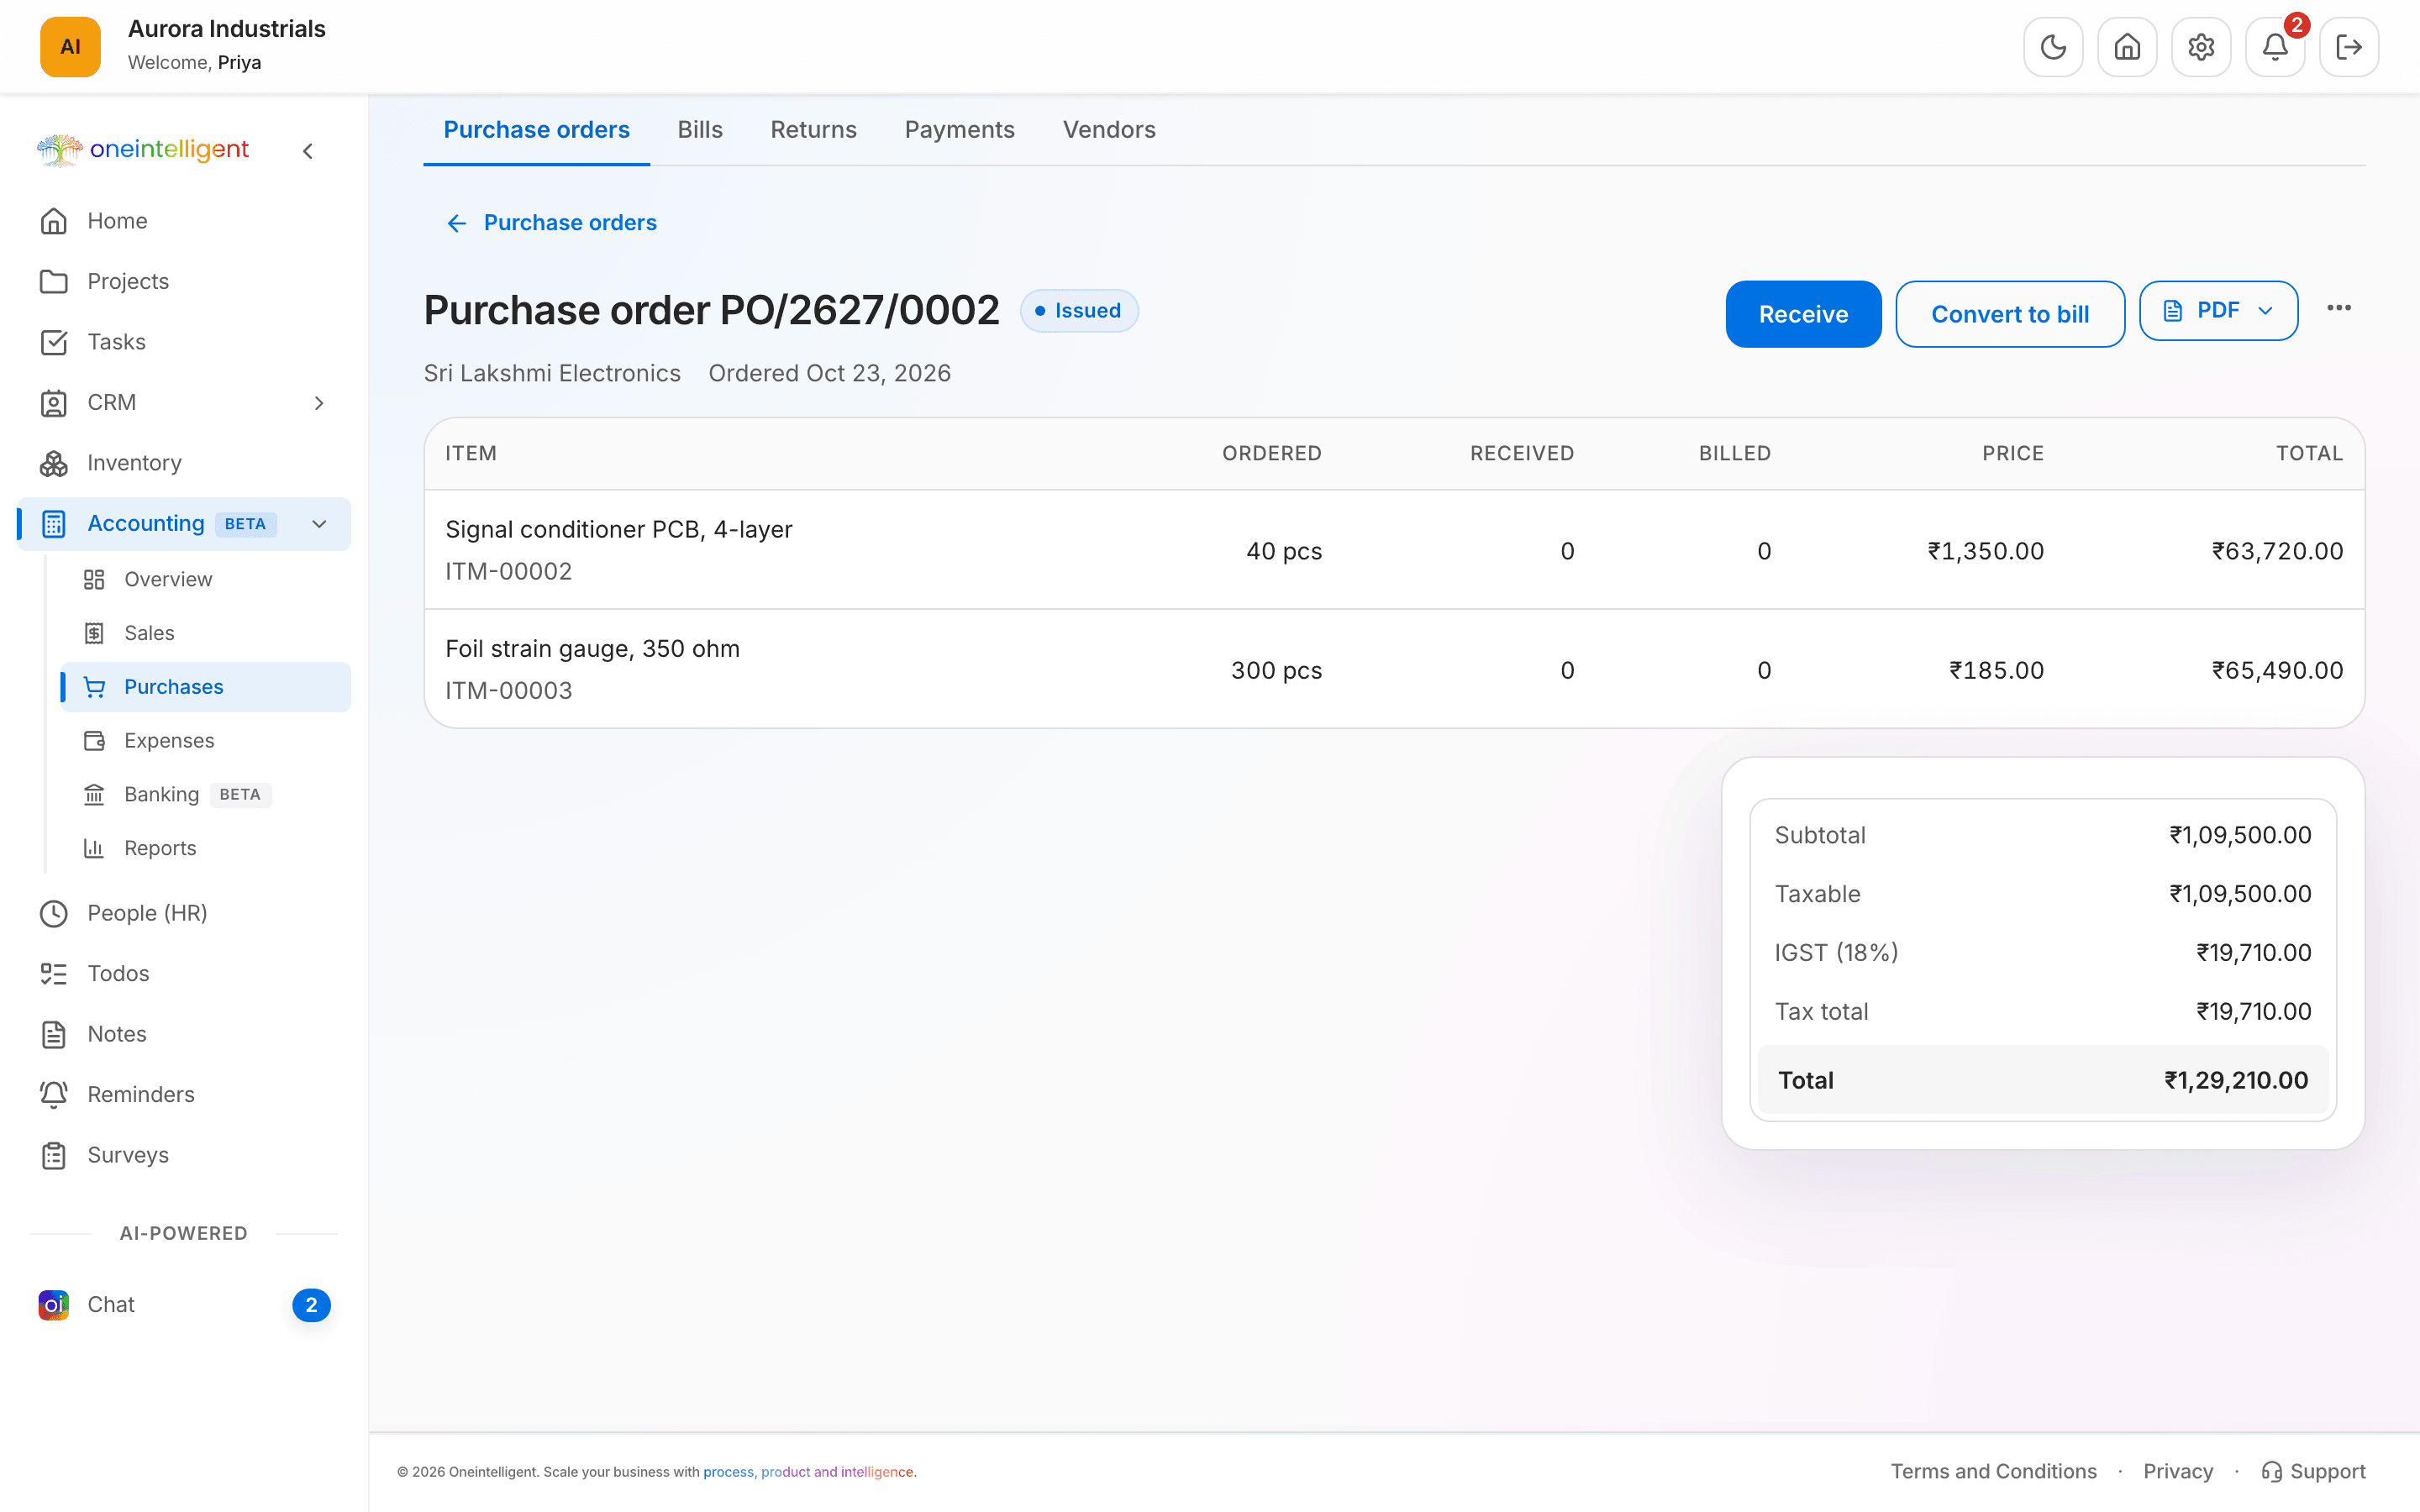Switch to Payments tab

point(959,130)
